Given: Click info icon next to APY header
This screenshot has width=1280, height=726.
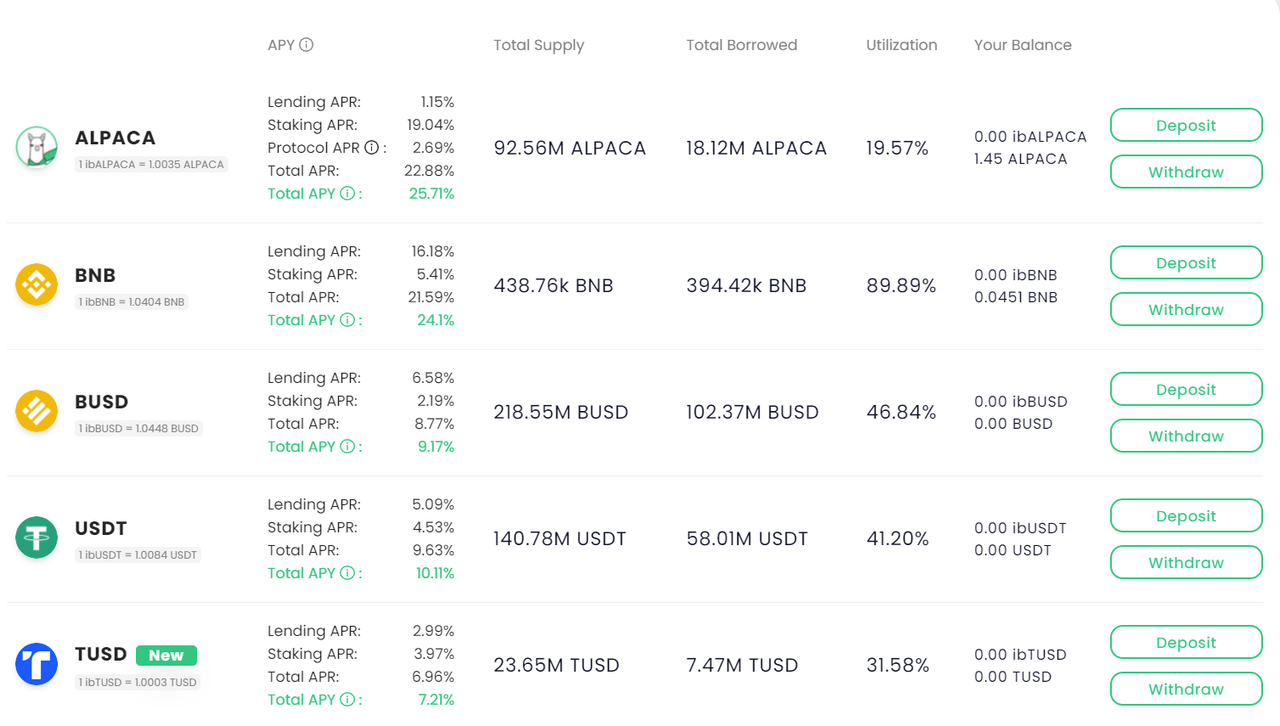Looking at the screenshot, I should tap(307, 45).
